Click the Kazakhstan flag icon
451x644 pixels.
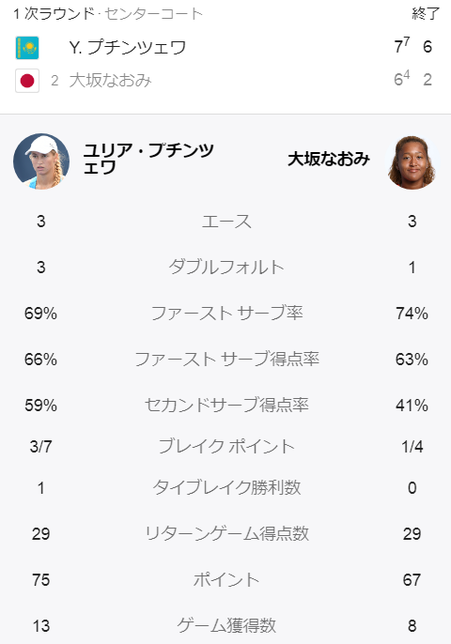[x=27, y=48]
